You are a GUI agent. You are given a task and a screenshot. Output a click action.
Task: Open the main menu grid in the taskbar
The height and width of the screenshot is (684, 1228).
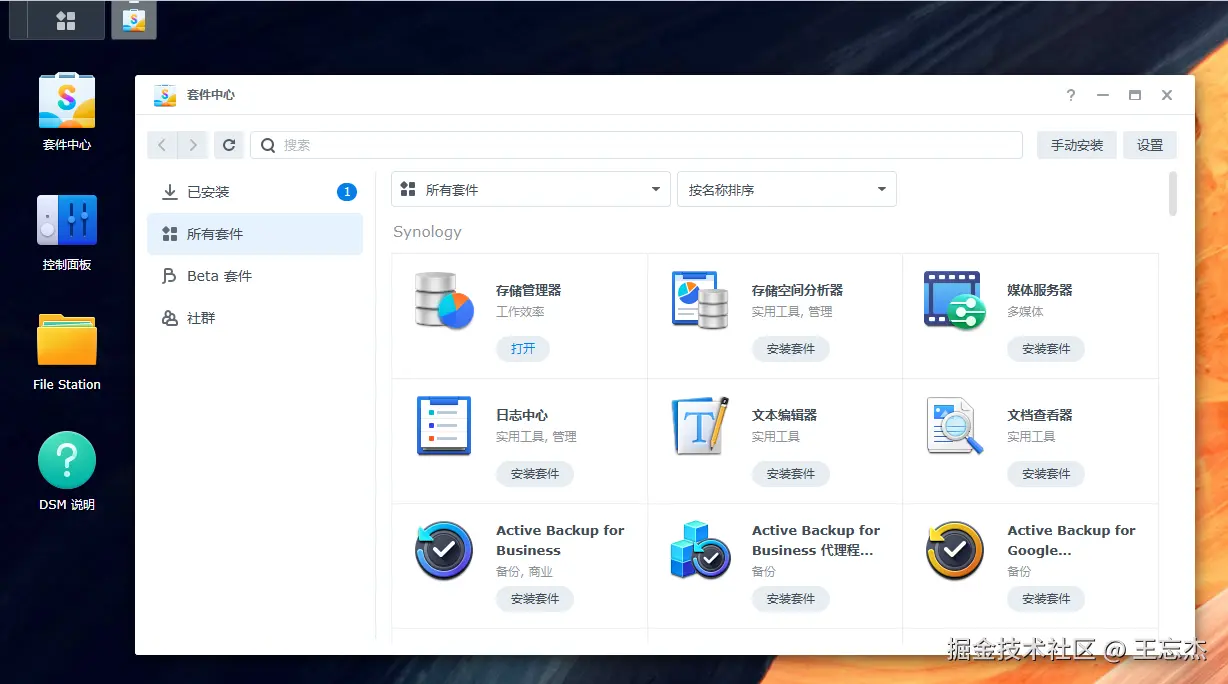pos(66,21)
